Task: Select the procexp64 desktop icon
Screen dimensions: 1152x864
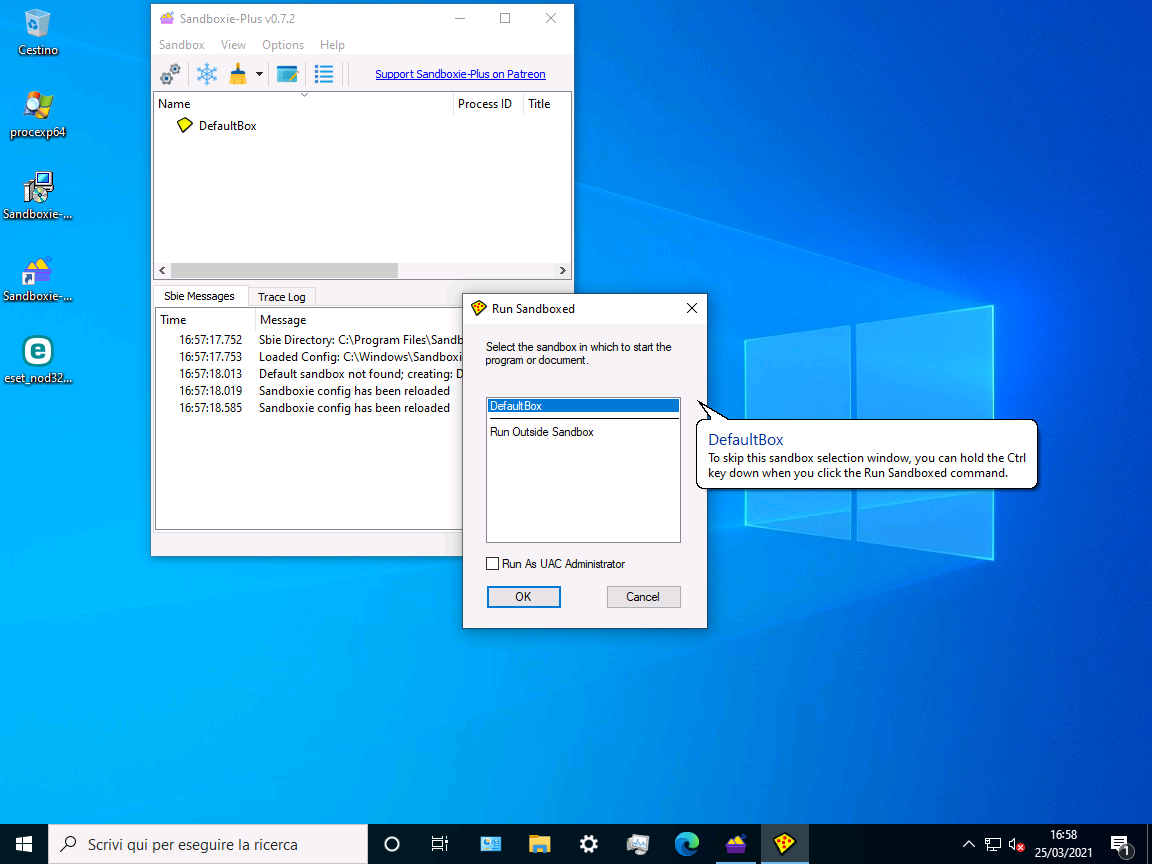Action: click(x=37, y=115)
